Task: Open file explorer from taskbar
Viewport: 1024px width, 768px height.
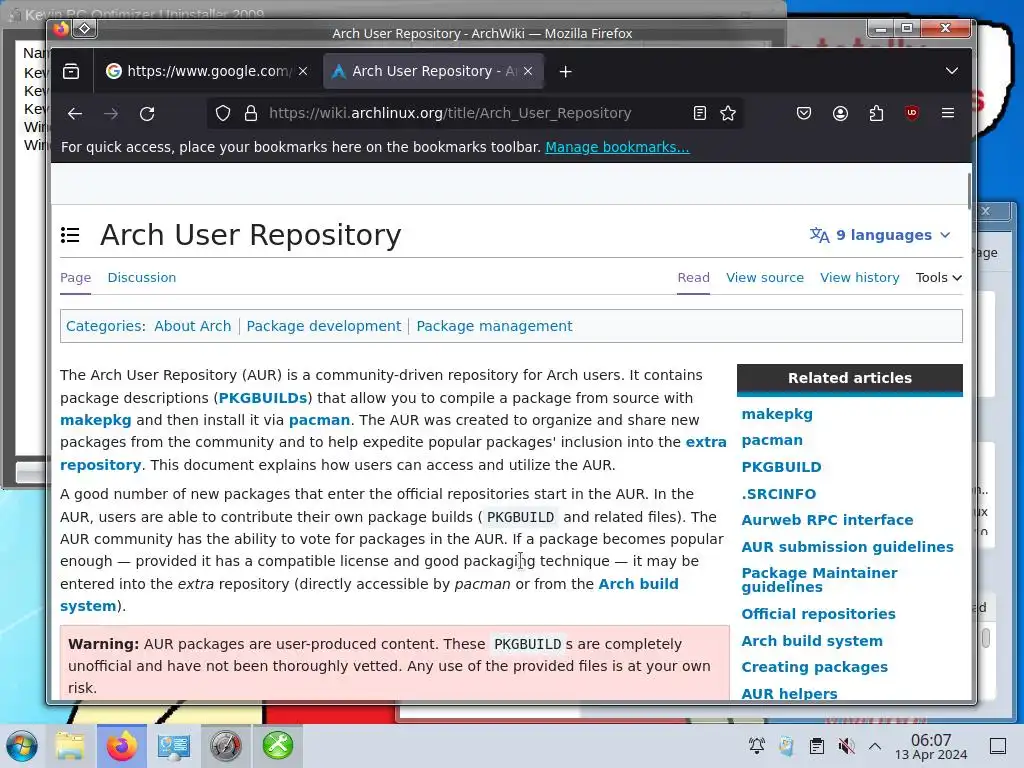Action: coord(69,746)
